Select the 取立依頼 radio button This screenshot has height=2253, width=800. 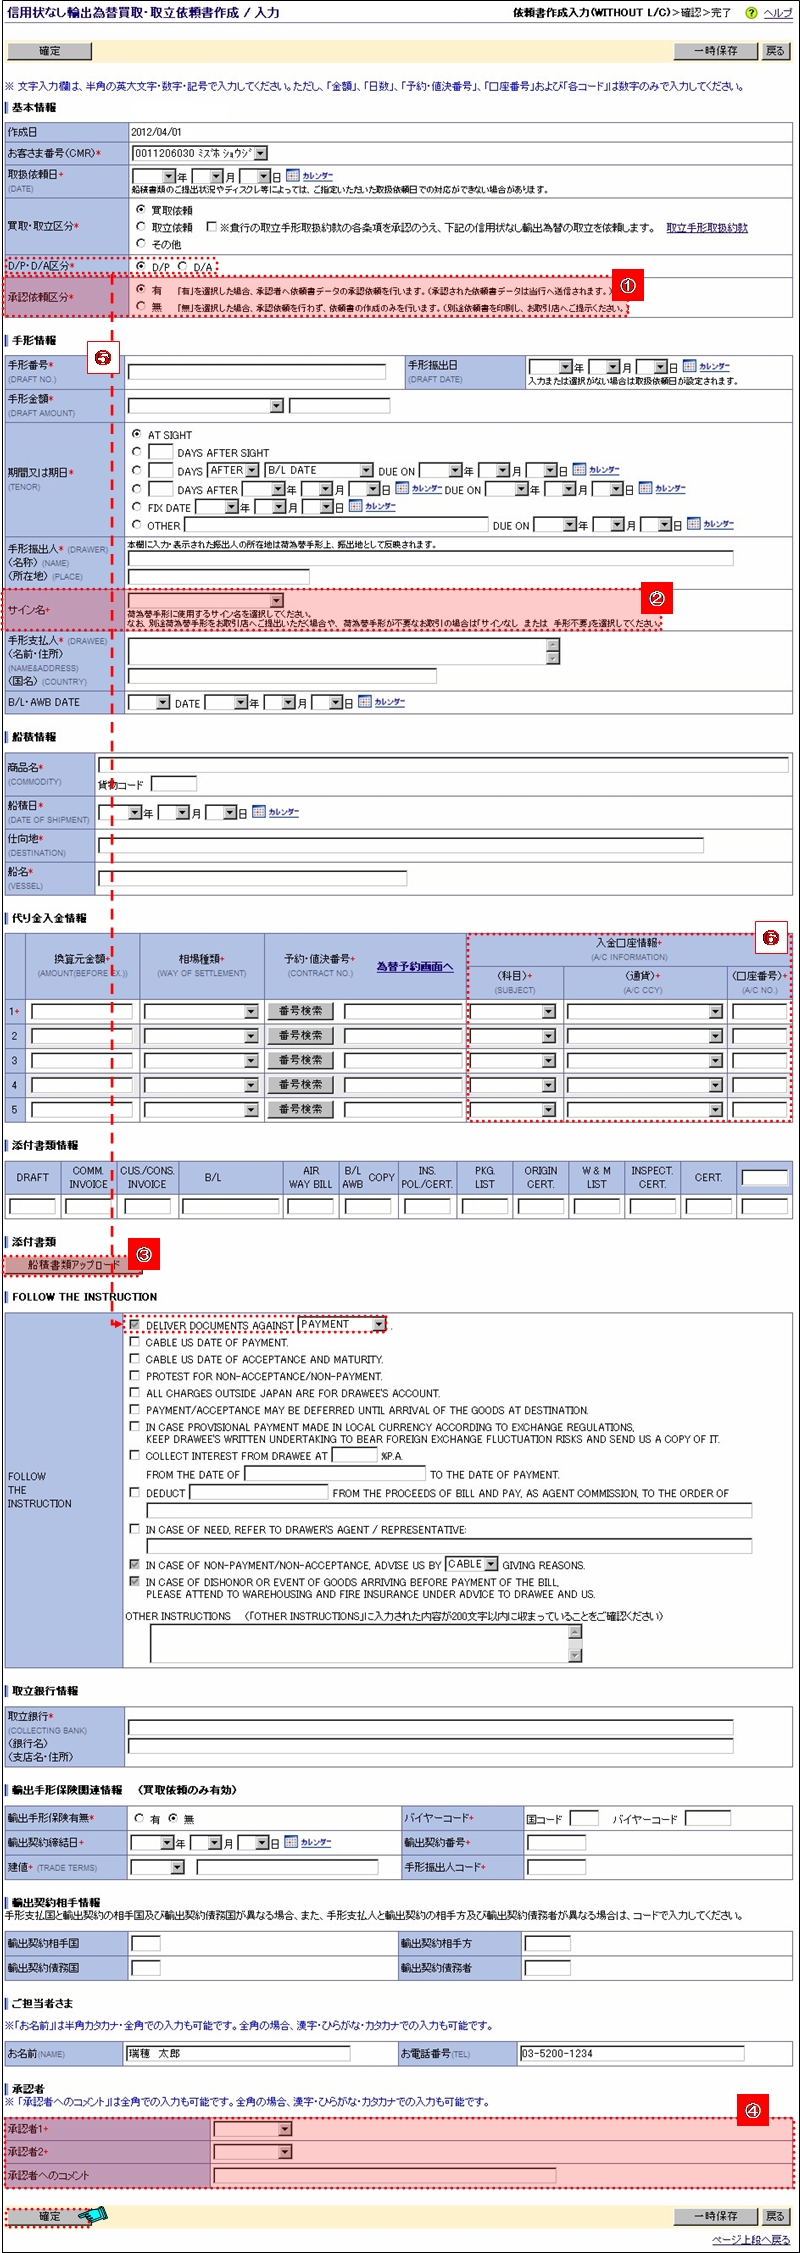pos(140,227)
